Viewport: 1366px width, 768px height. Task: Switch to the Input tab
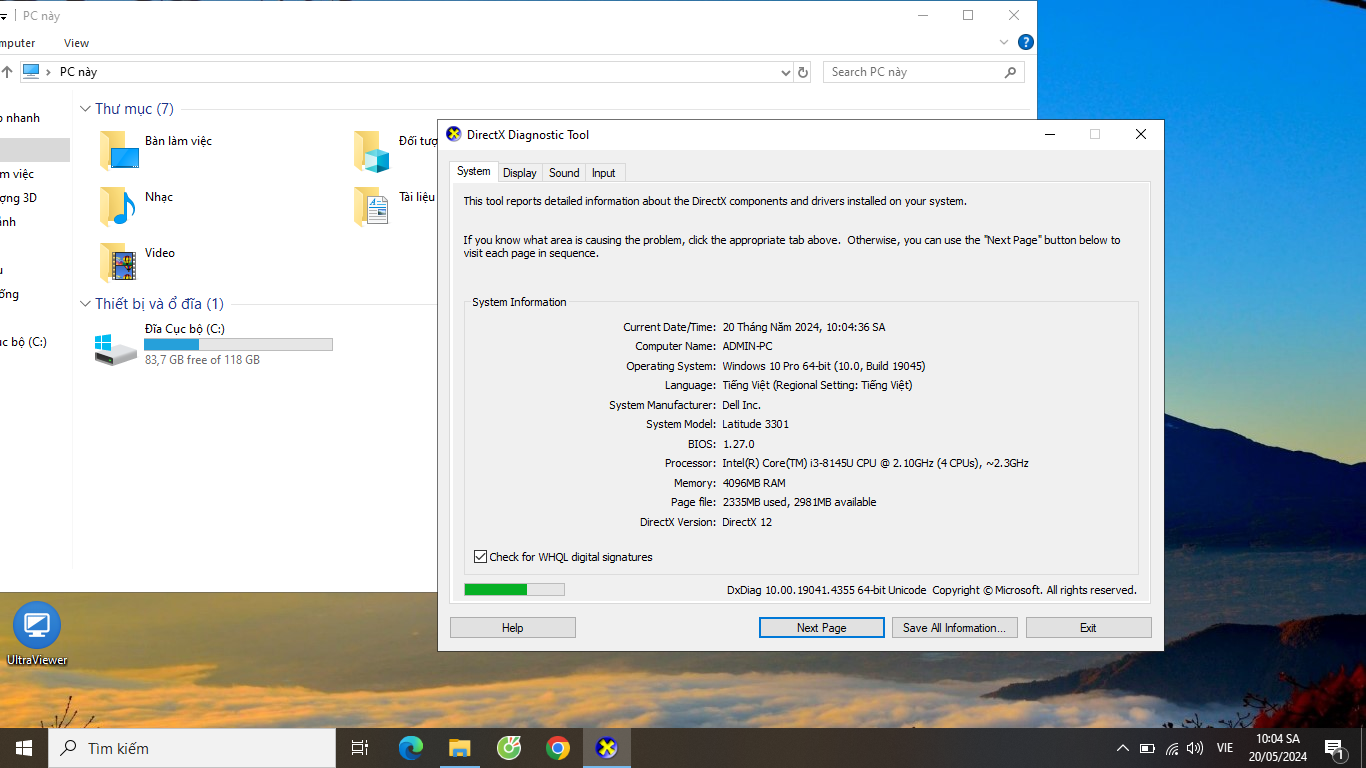[604, 173]
